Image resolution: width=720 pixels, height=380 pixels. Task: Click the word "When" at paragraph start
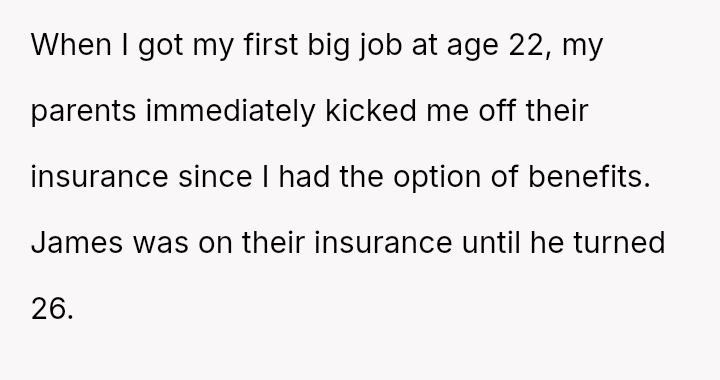tap(71, 45)
